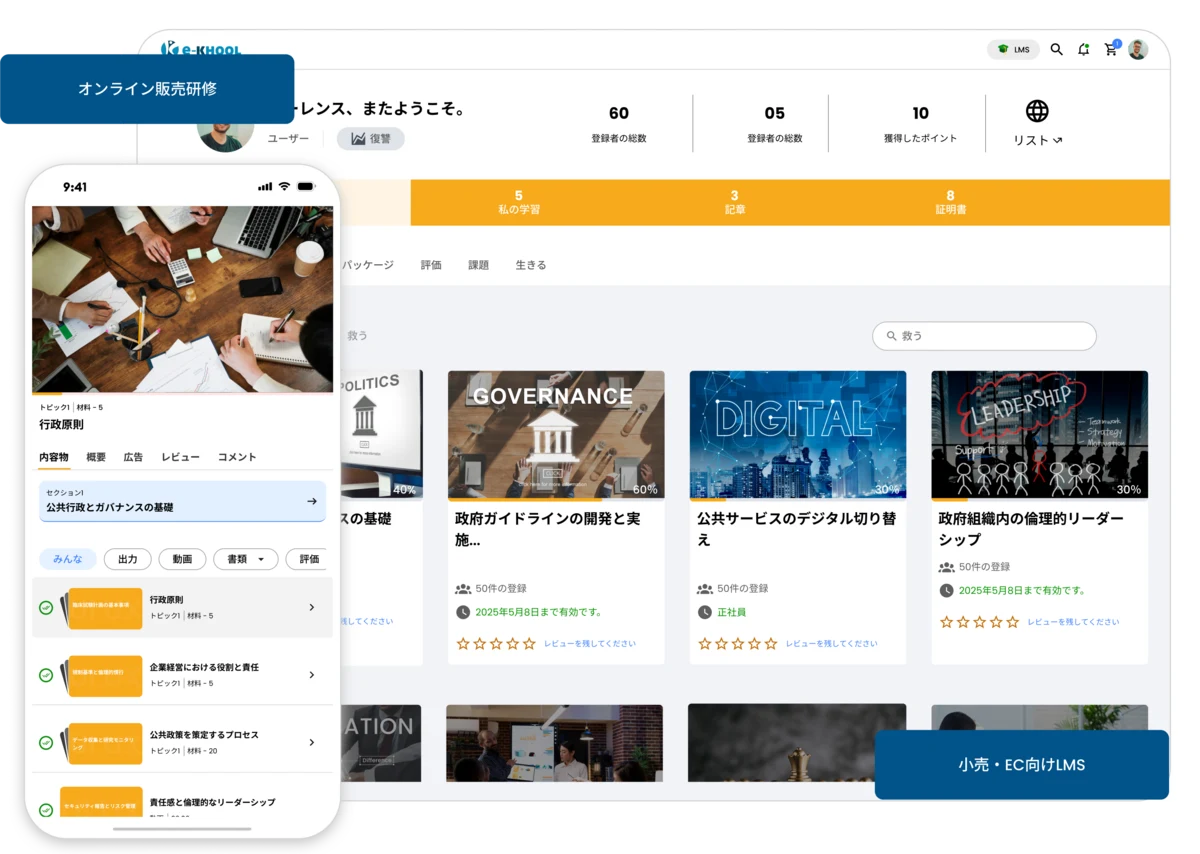This screenshot has width=1200, height=854.
Task: Open the notification bell icon
Action: (x=1083, y=48)
